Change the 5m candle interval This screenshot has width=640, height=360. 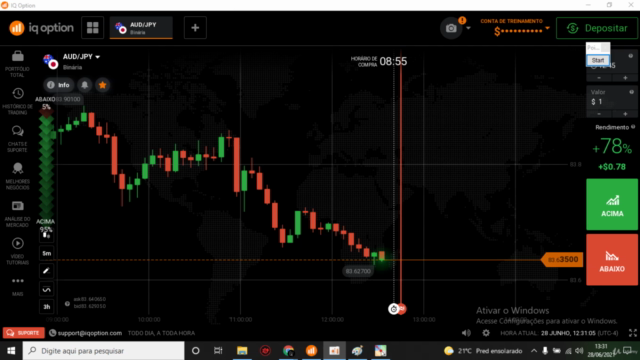pos(47,253)
